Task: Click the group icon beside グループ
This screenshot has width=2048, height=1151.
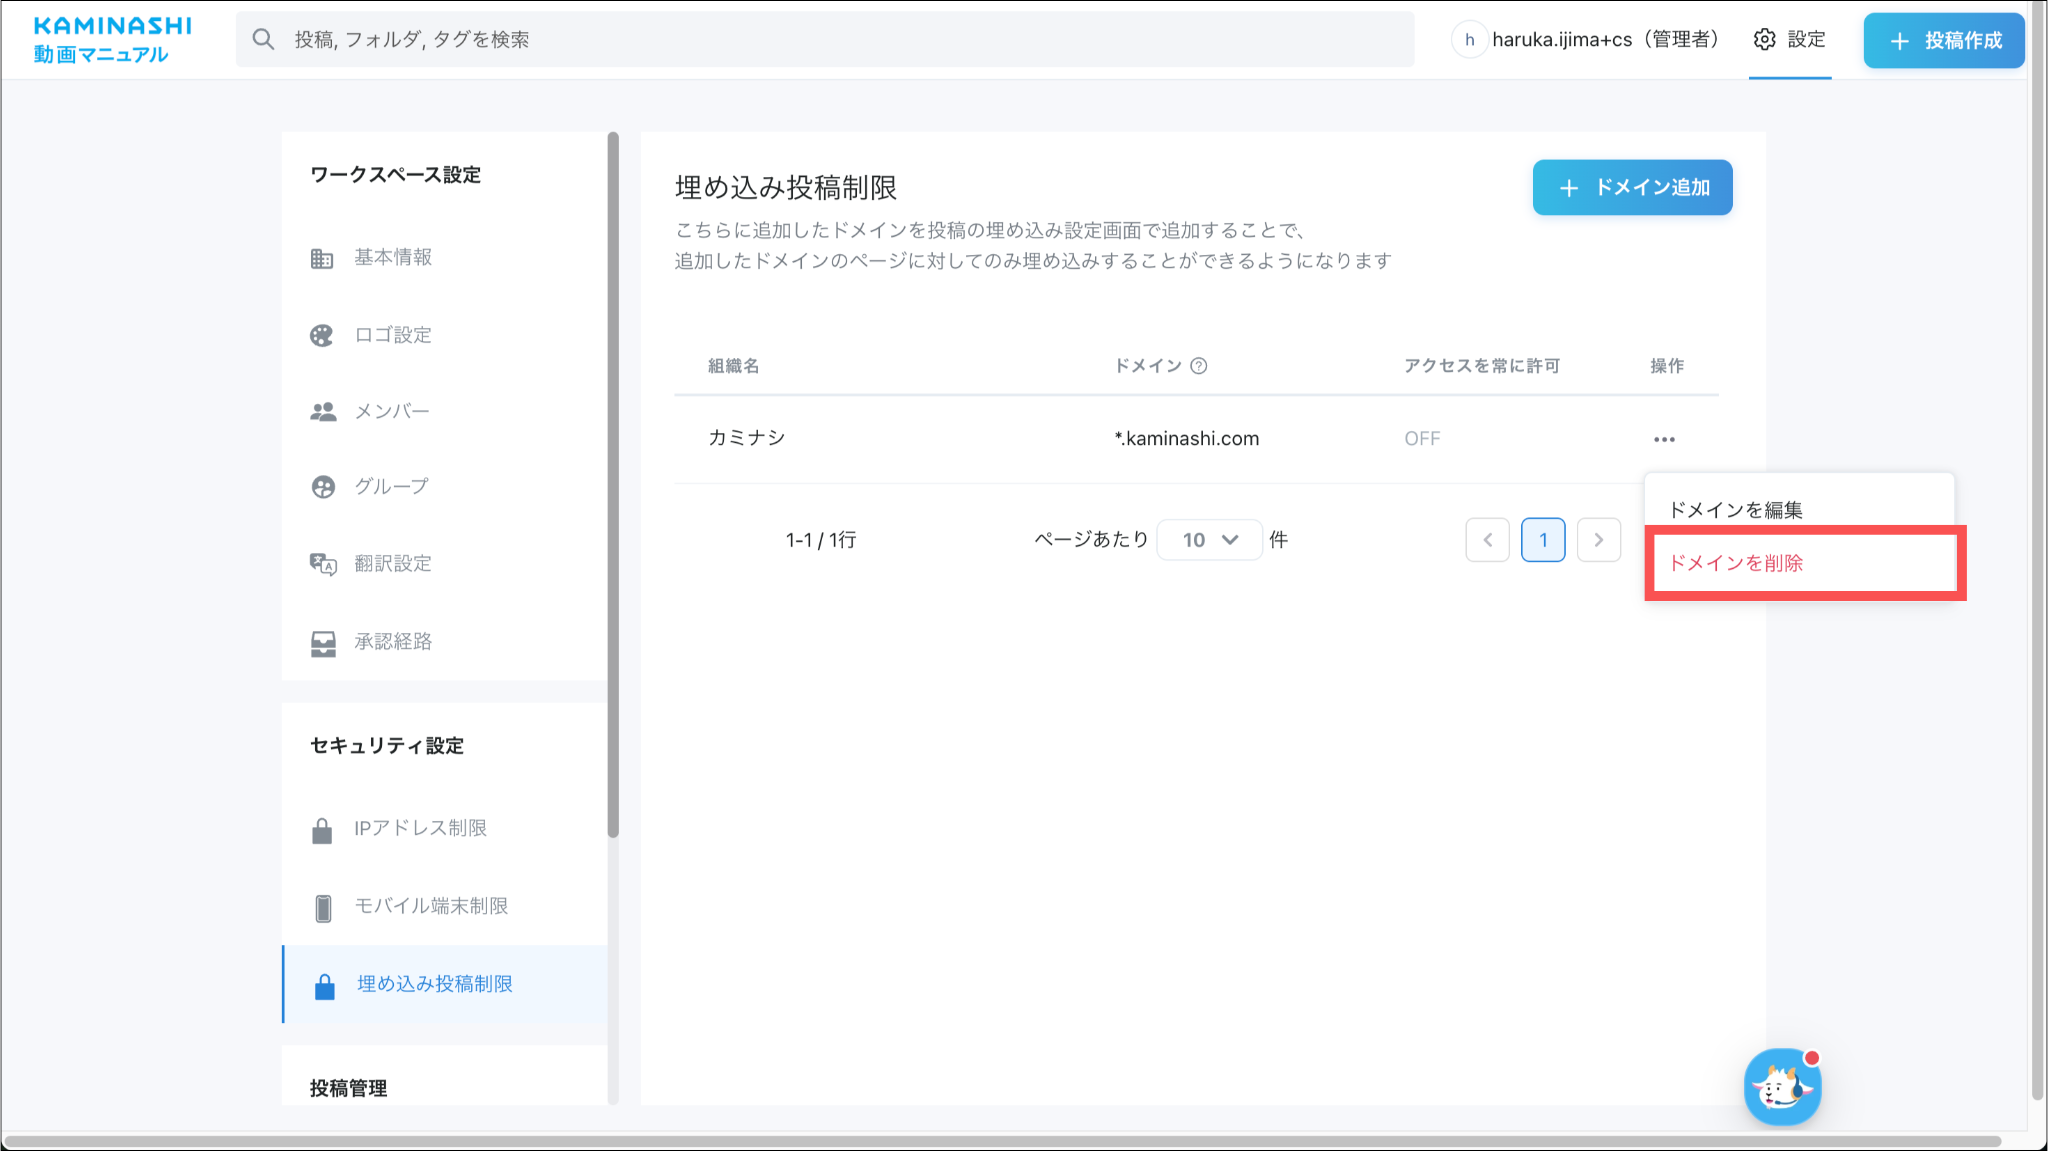Action: coord(322,487)
